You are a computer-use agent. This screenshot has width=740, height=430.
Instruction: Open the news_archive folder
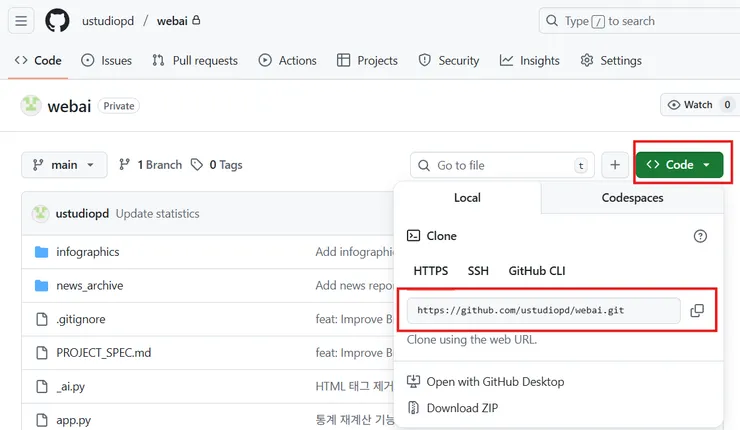[x=90, y=286]
